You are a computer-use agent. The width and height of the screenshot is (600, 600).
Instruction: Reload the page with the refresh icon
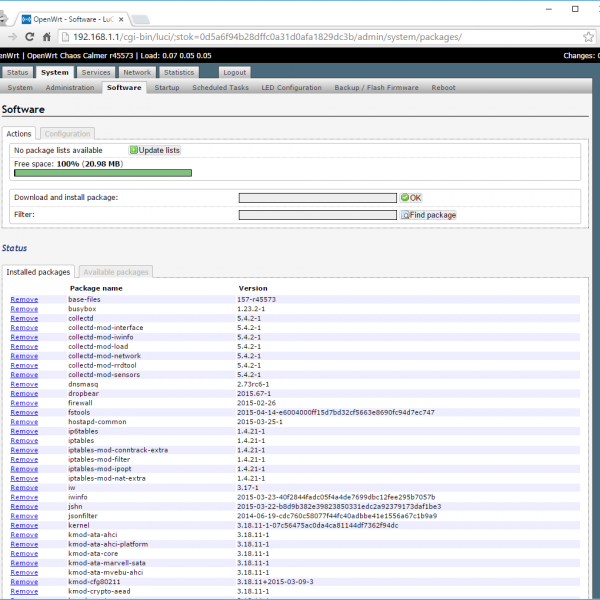click(x=31, y=37)
